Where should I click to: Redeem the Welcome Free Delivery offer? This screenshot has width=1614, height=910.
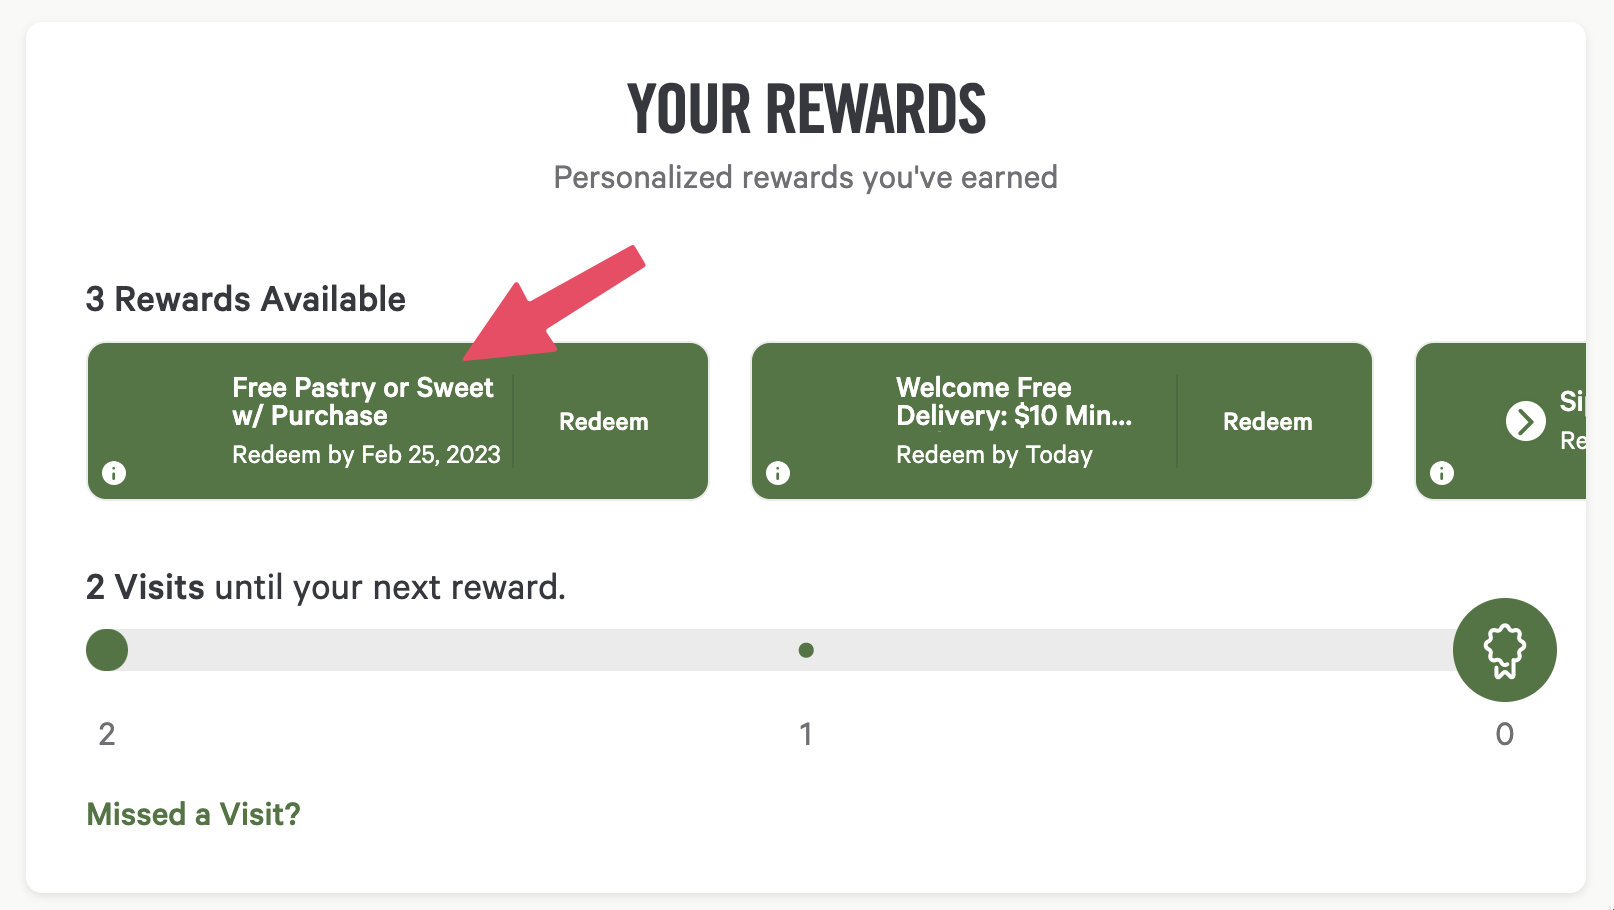[1268, 421]
